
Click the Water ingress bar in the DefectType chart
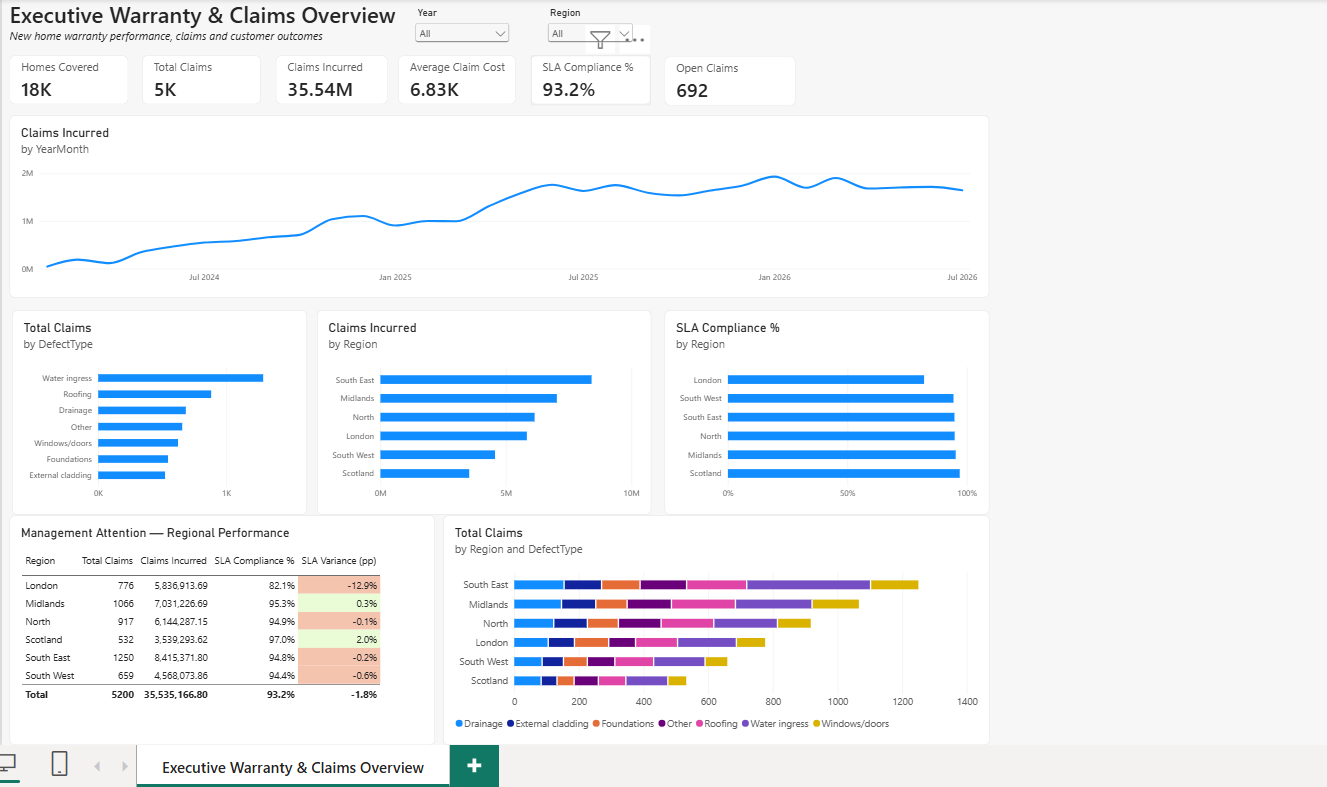[180, 378]
